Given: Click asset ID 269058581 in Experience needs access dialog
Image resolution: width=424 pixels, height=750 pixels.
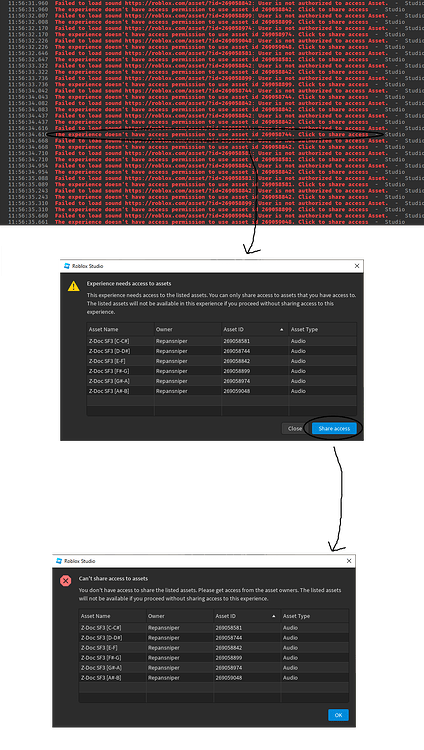Looking at the screenshot, I should [236, 341].
